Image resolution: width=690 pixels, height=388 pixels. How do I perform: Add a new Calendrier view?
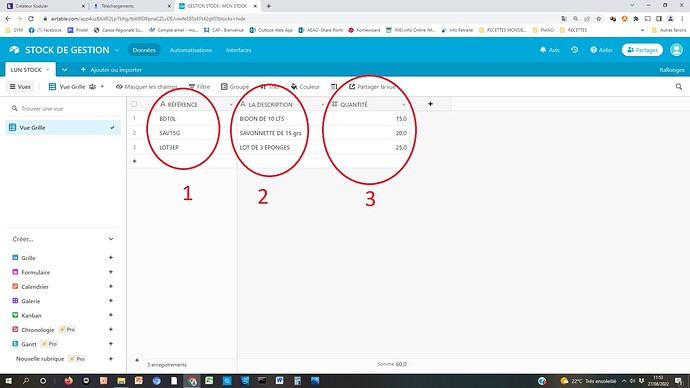click(x=111, y=286)
